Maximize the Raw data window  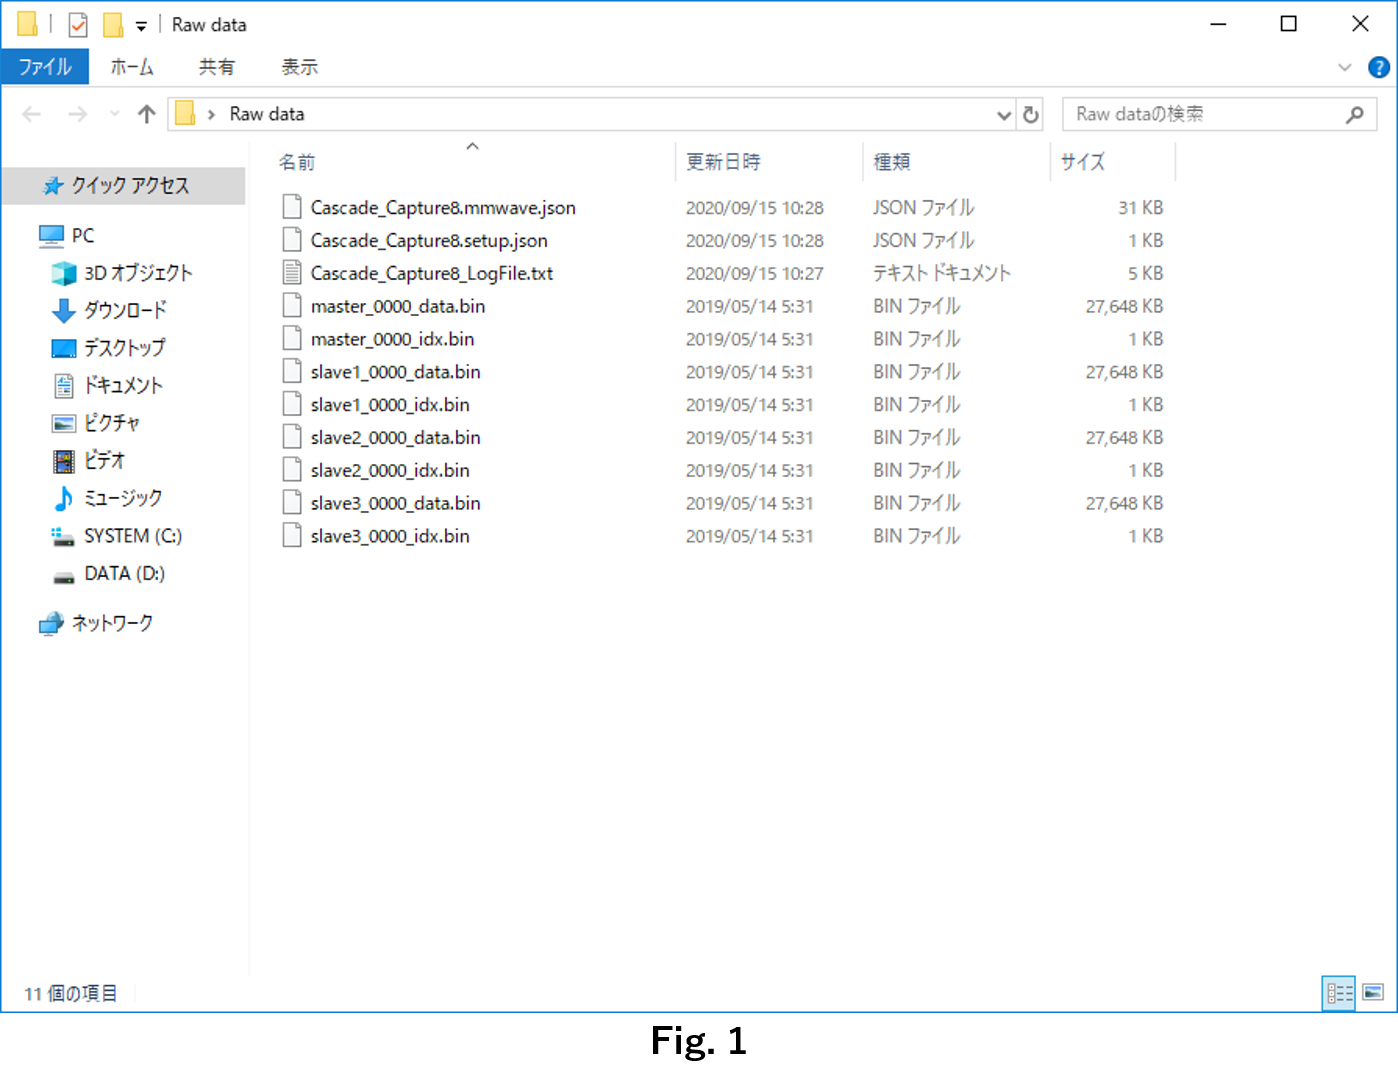point(1289,24)
